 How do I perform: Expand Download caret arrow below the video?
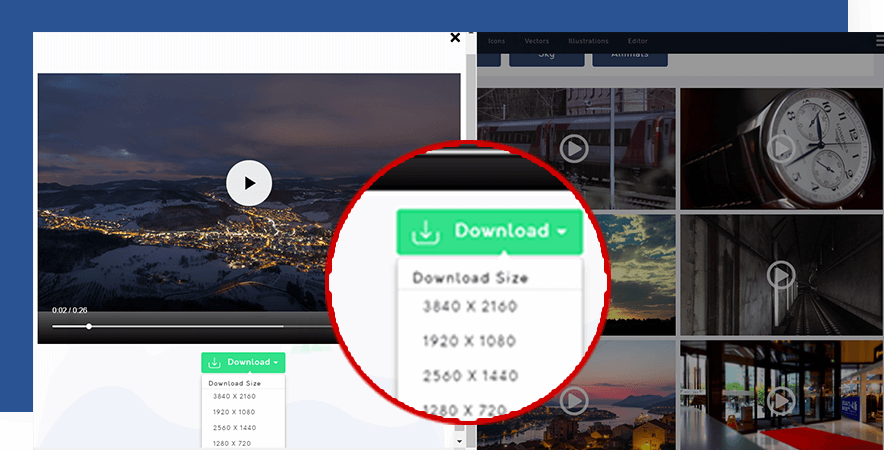(x=276, y=362)
